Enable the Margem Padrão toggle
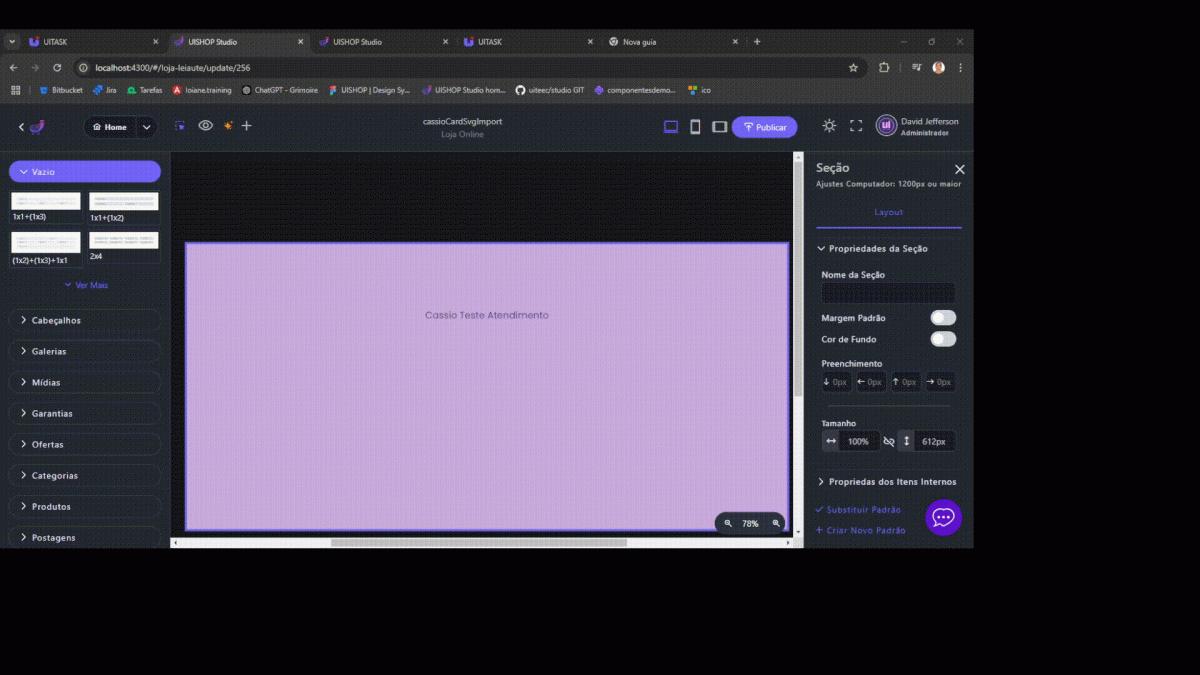 (942, 318)
